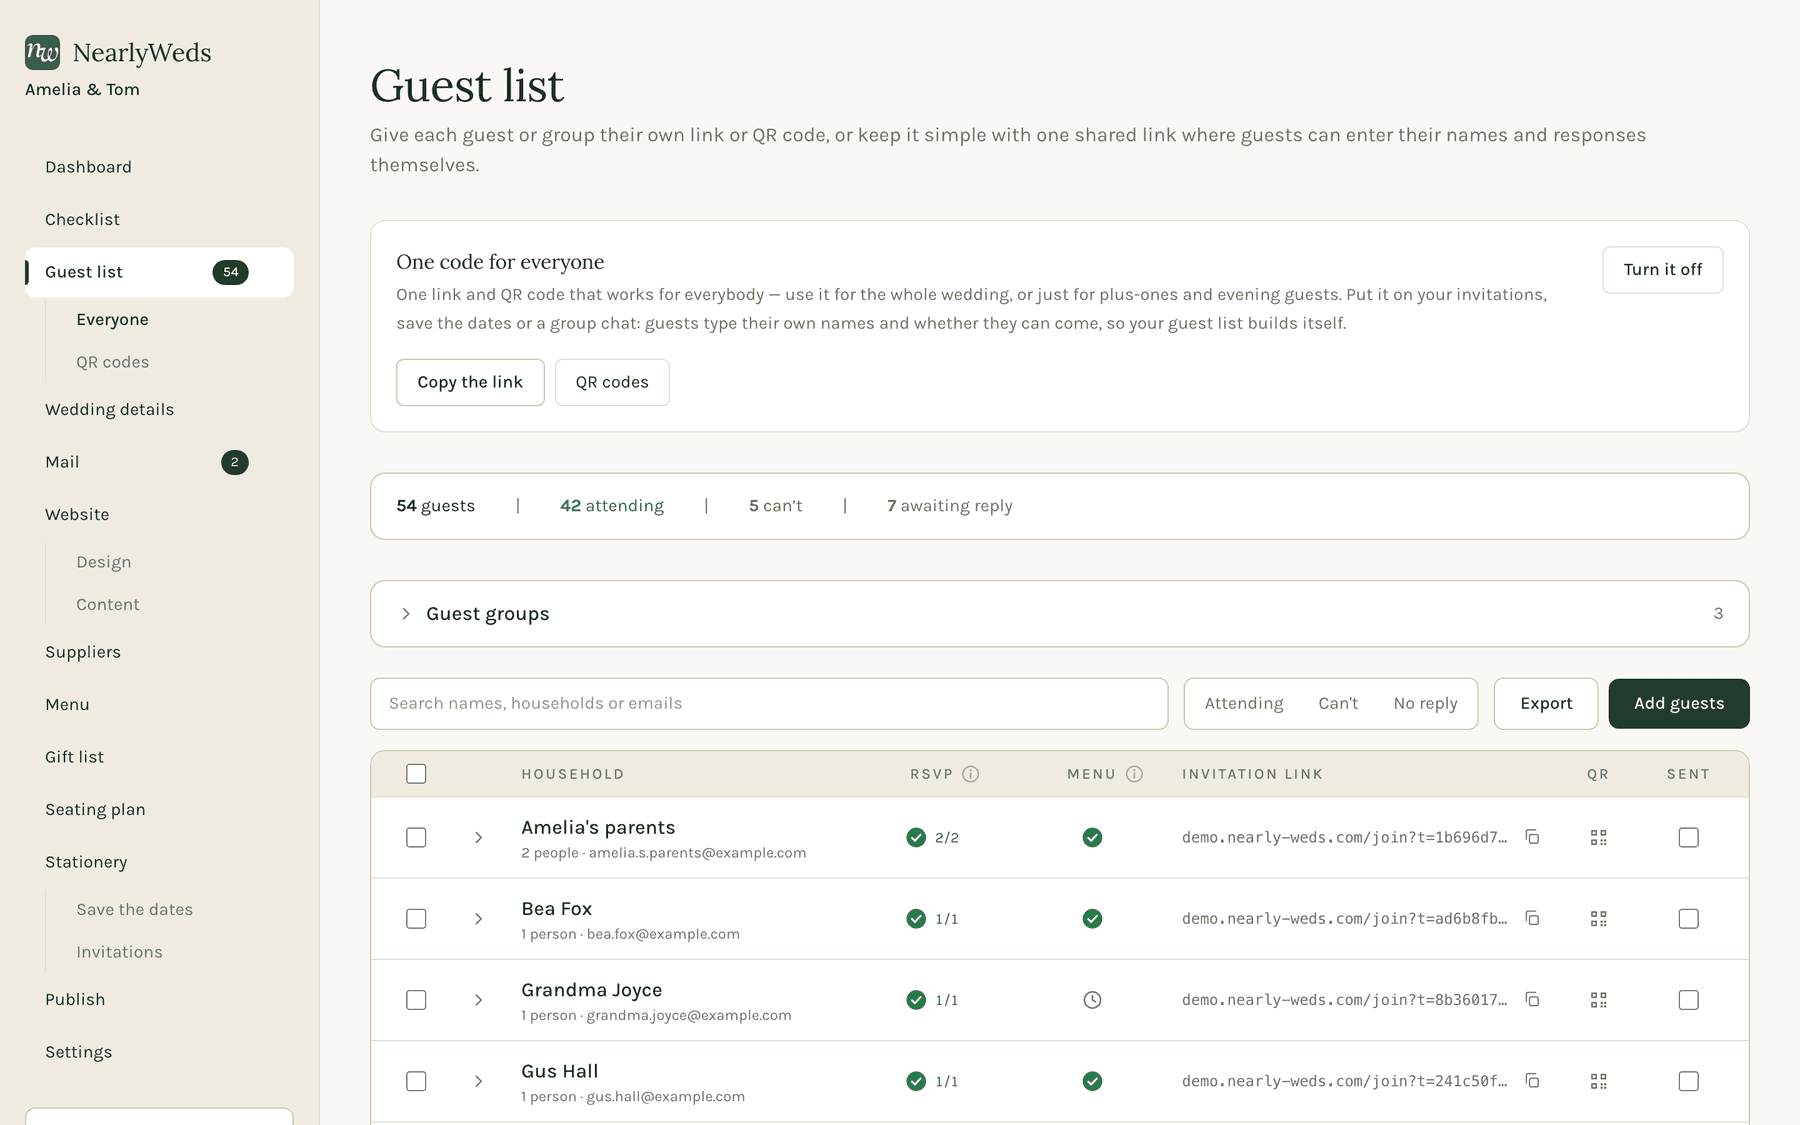Image resolution: width=1800 pixels, height=1125 pixels.
Task: Click the 5 can't summary stat
Action: click(775, 506)
